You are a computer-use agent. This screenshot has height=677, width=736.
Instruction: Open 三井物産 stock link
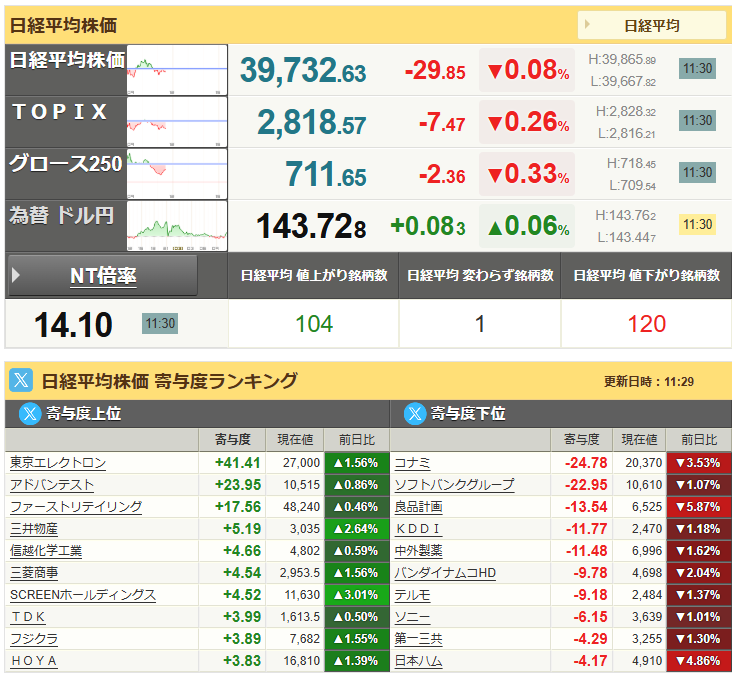(x=34, y=529)
